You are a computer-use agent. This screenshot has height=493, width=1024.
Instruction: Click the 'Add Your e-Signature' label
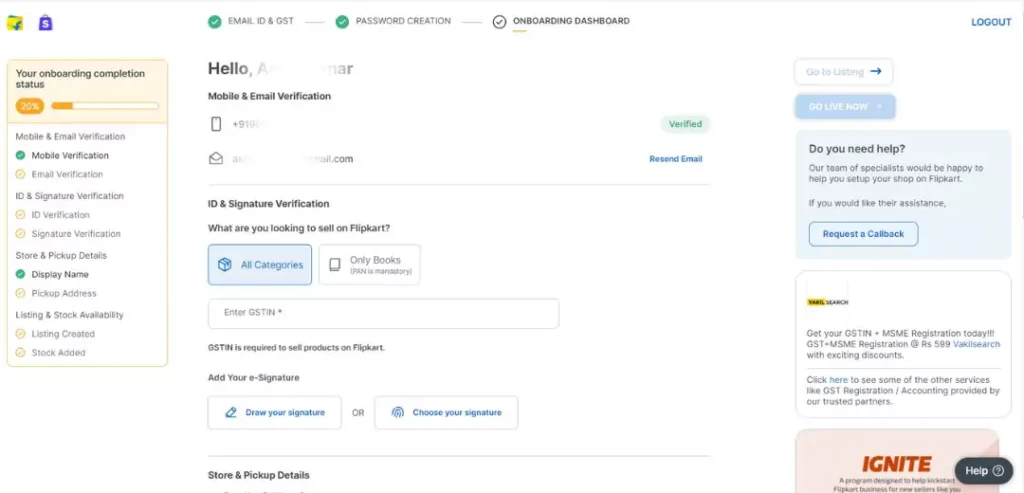pyautogui.click(x=253, y=377)
